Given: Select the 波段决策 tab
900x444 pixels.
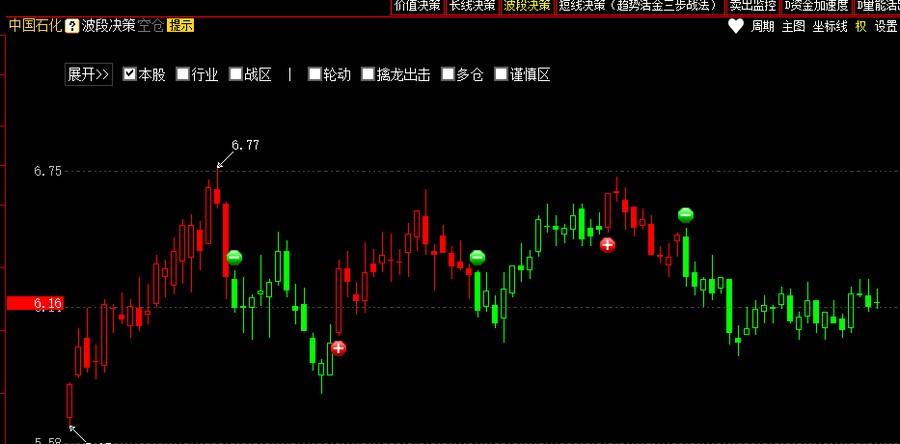Looking at the screenshot, I should 527,6.
